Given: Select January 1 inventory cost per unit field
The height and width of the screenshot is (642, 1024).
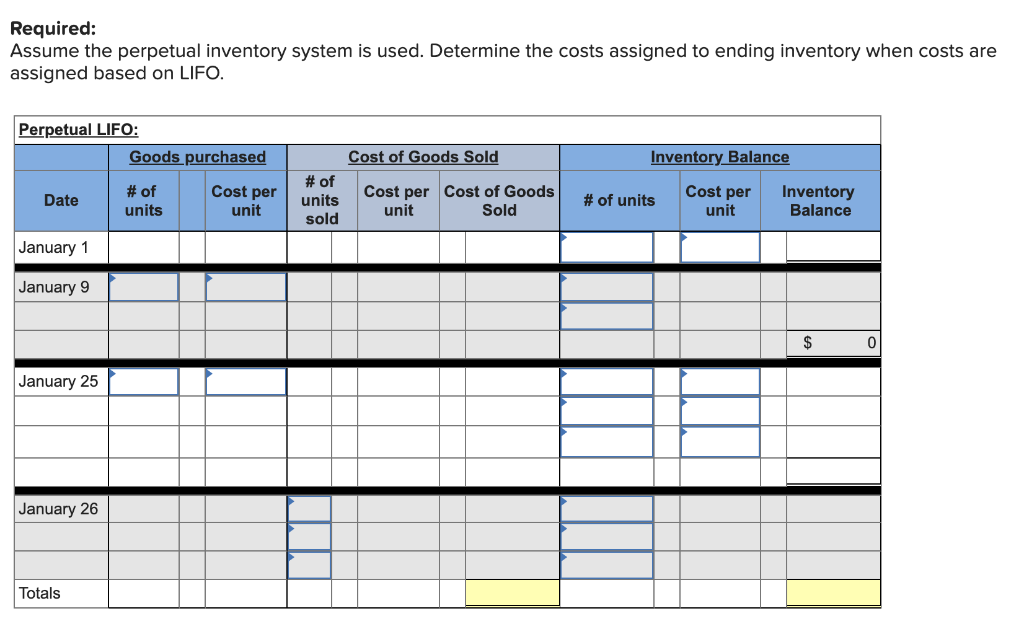Looking at the screenshot, I should coord(720,248).
